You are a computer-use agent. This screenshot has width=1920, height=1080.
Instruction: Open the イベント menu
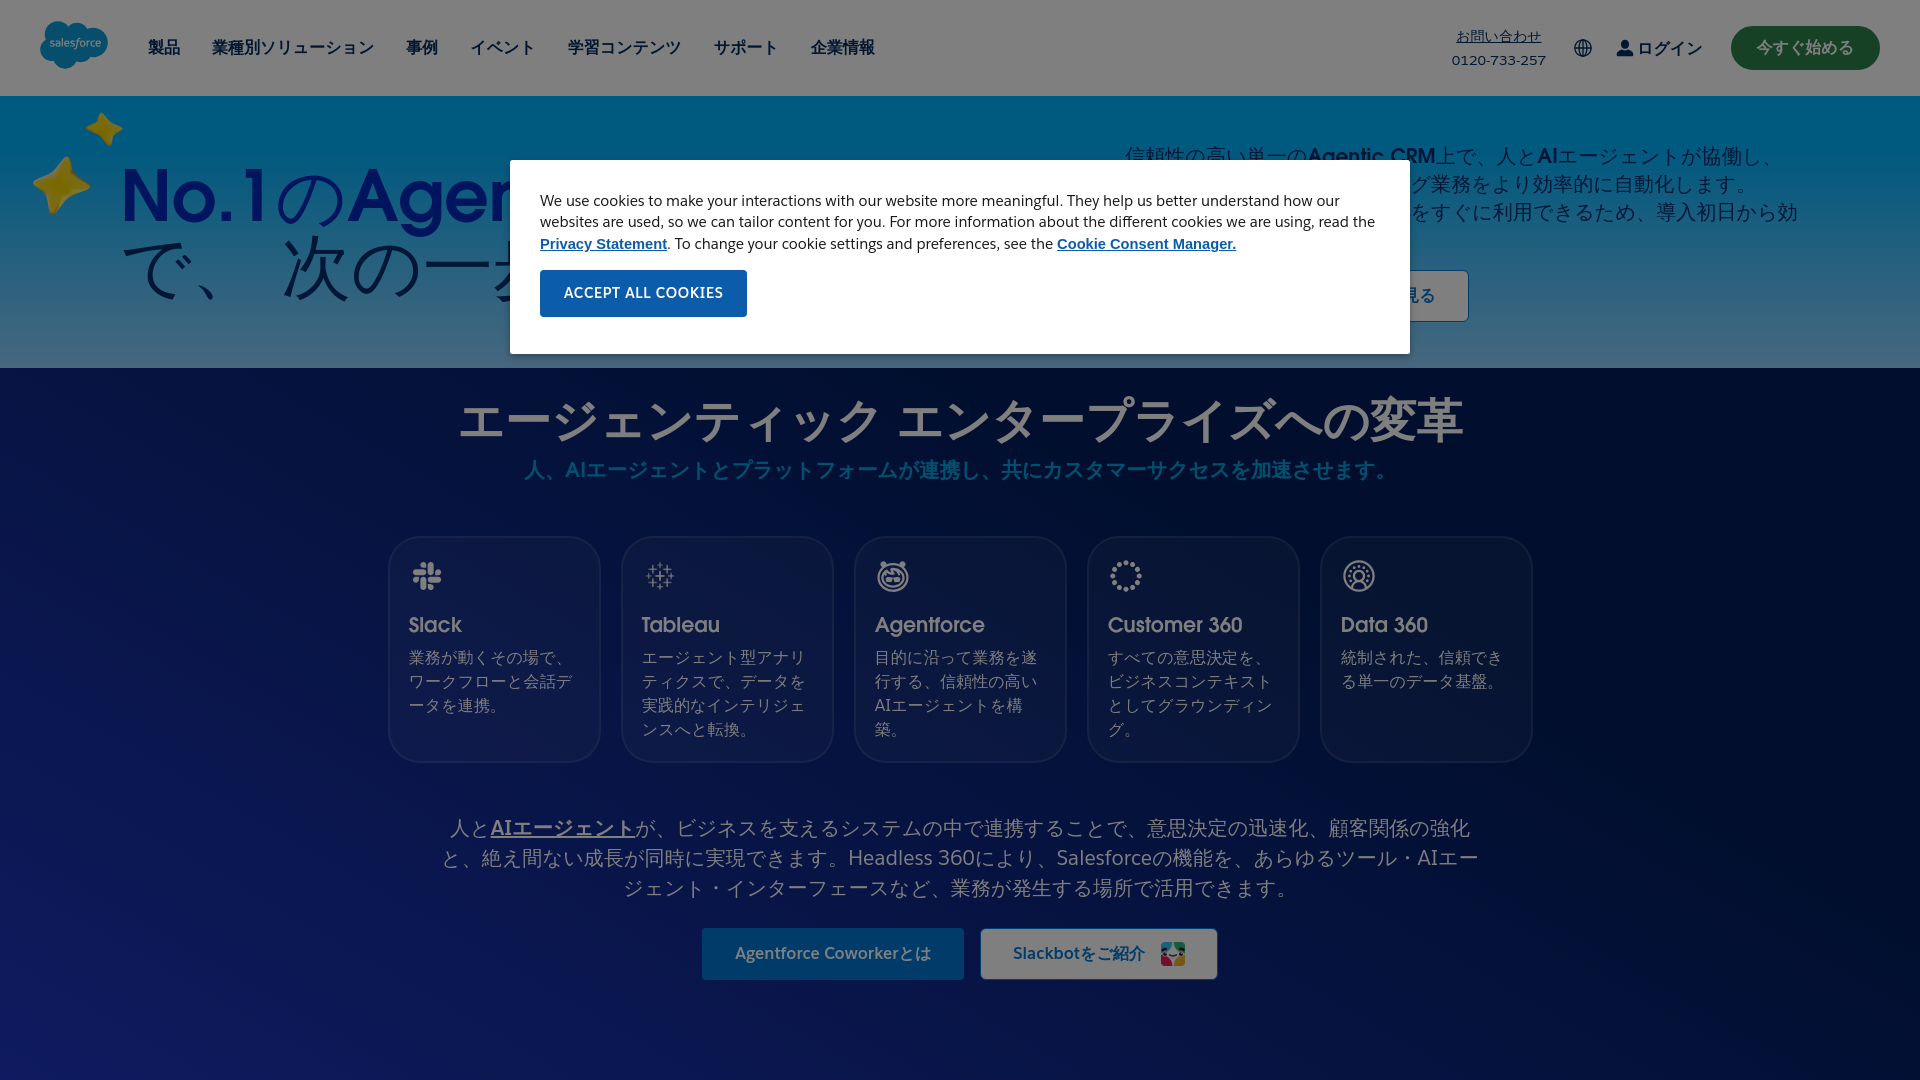503,48
